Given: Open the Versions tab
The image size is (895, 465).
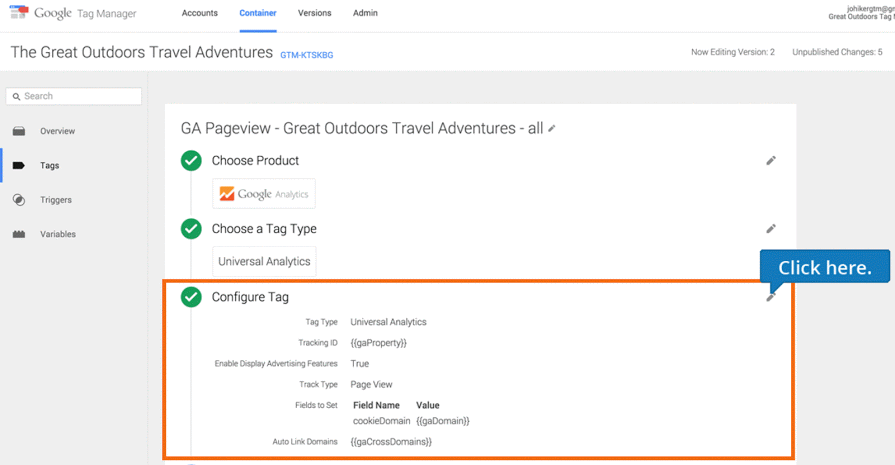Looking at the screenshot, I should 315,13.
